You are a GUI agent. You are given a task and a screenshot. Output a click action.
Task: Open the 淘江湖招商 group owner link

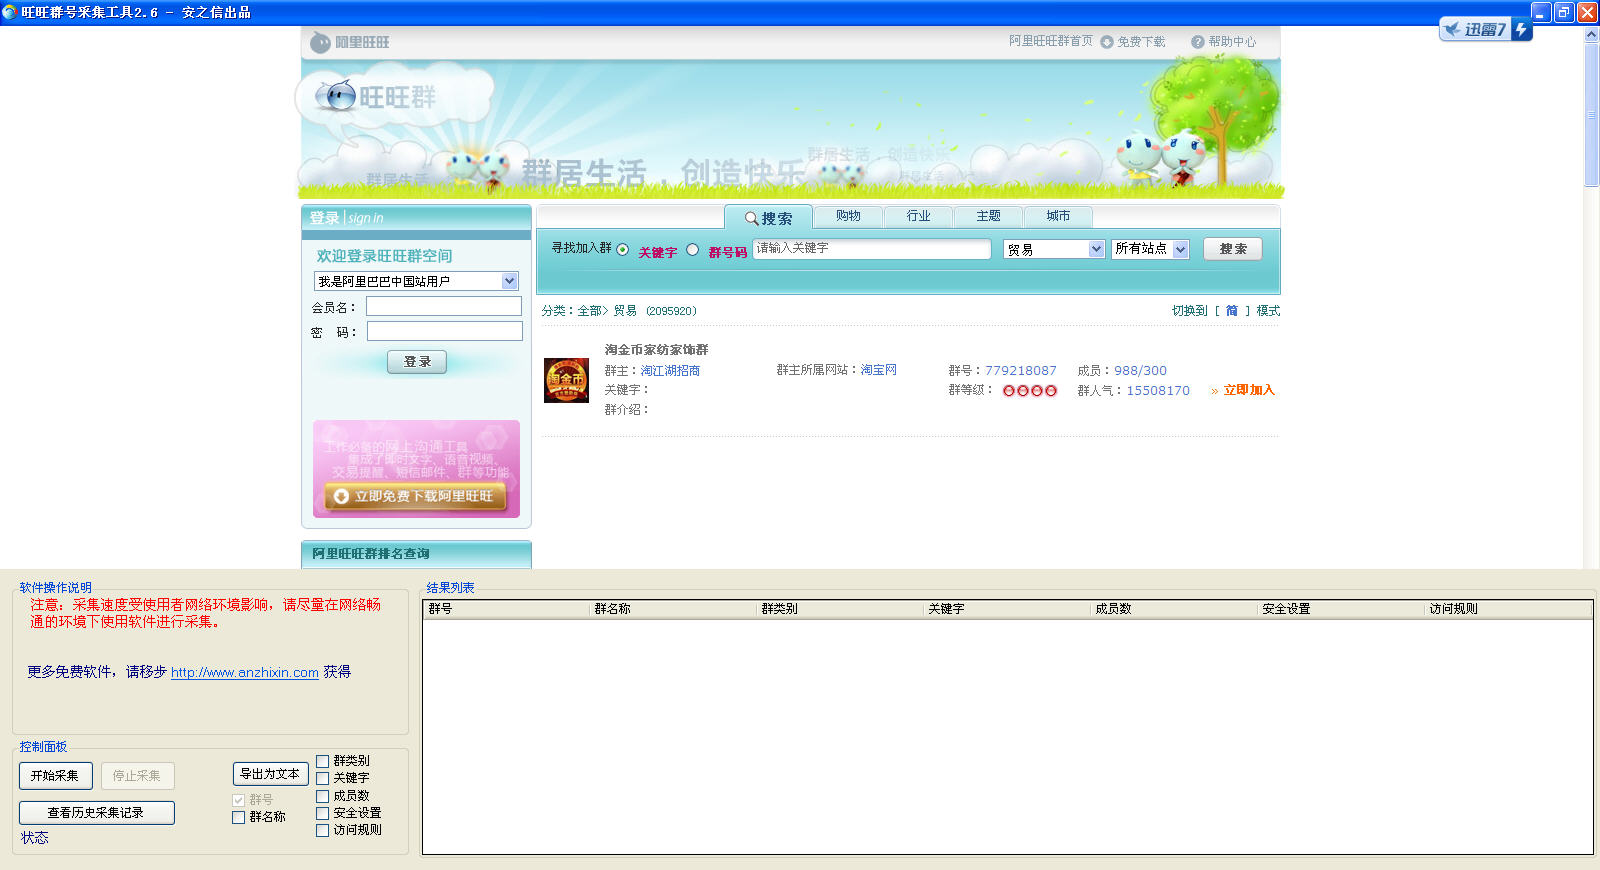tap(670, 371)
